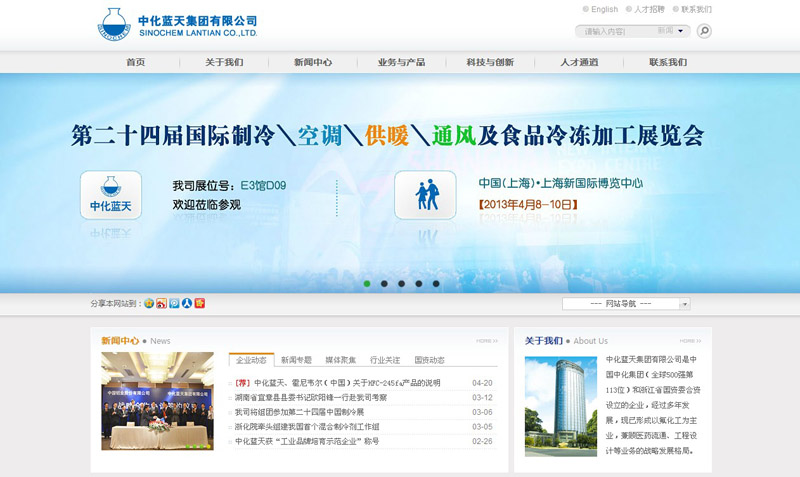Show the first banner slide dot

[x=367, y=284]
